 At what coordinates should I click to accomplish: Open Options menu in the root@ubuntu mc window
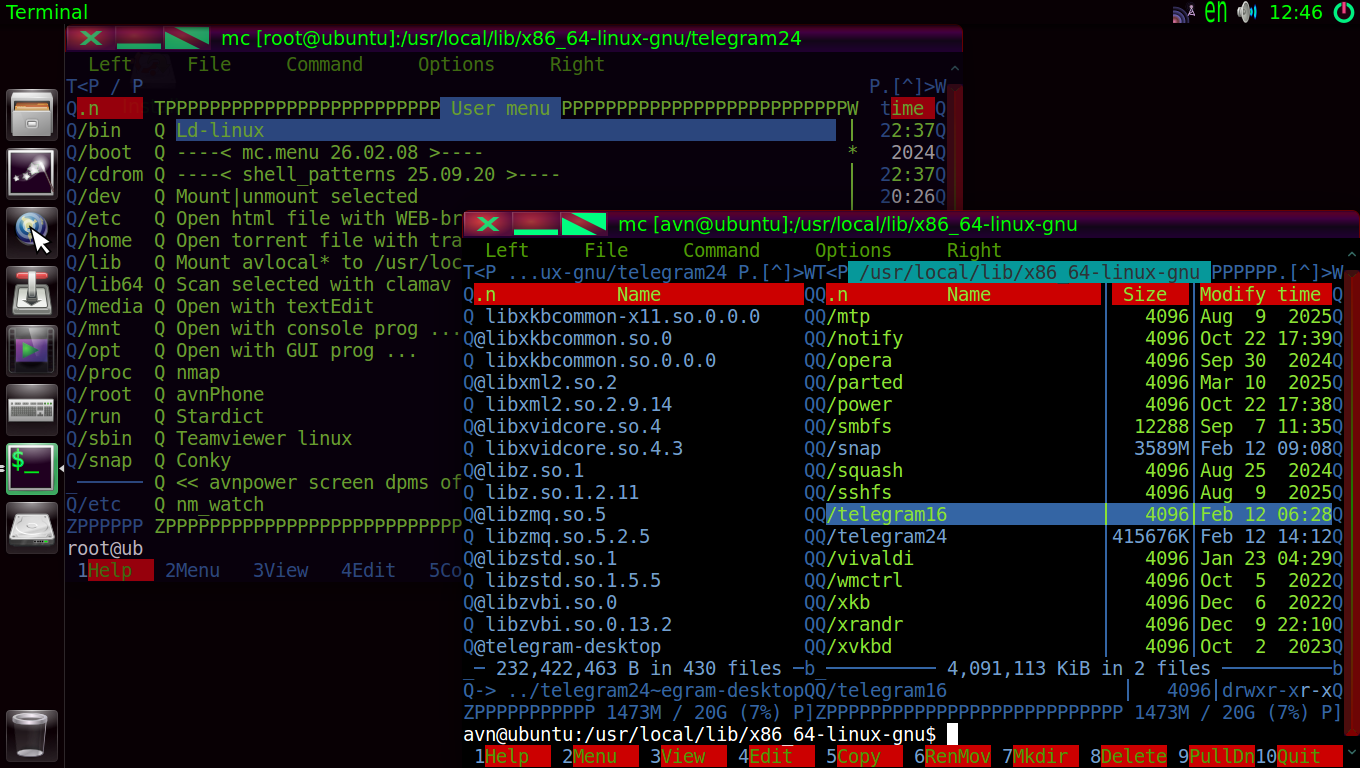[x=456, y=64]
